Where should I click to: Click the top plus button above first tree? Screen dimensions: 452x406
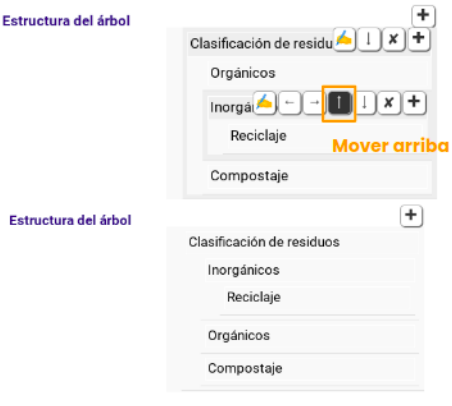coord(423,16)
